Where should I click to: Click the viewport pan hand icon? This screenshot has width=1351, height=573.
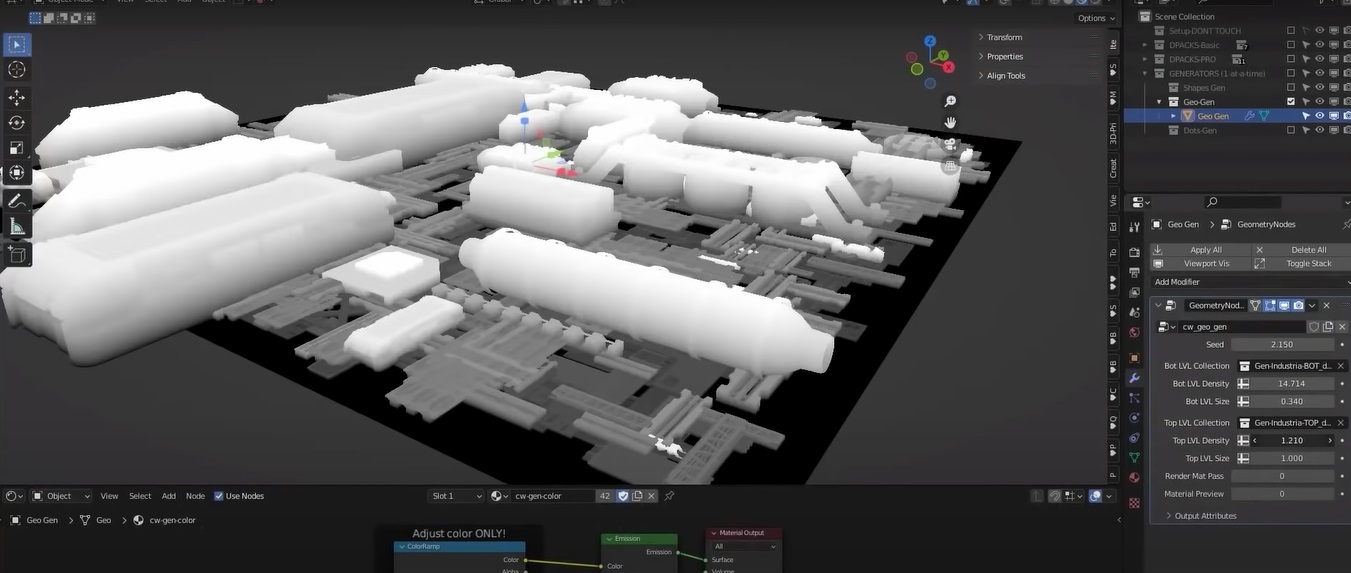pos(950,123)
